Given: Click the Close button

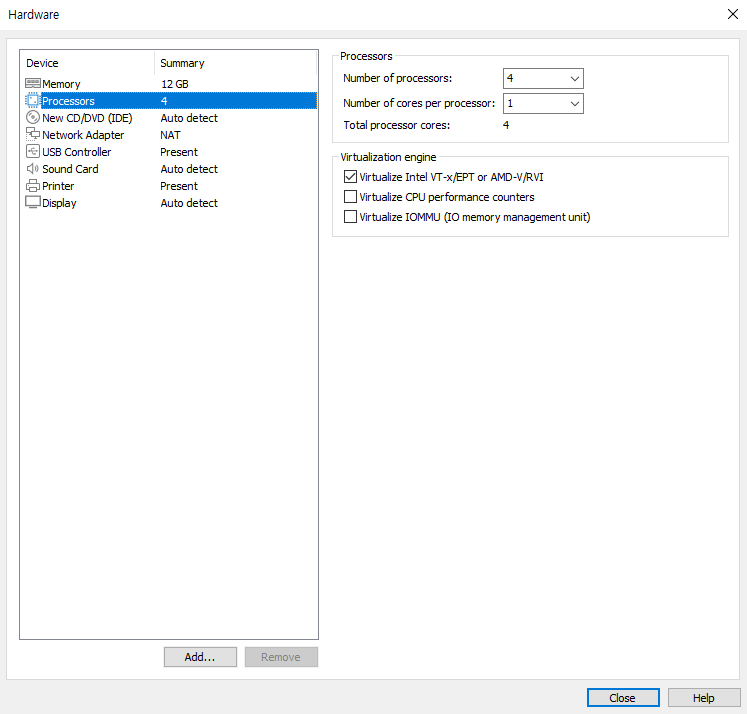Looking at the screenshot, I should coord(623,698).
